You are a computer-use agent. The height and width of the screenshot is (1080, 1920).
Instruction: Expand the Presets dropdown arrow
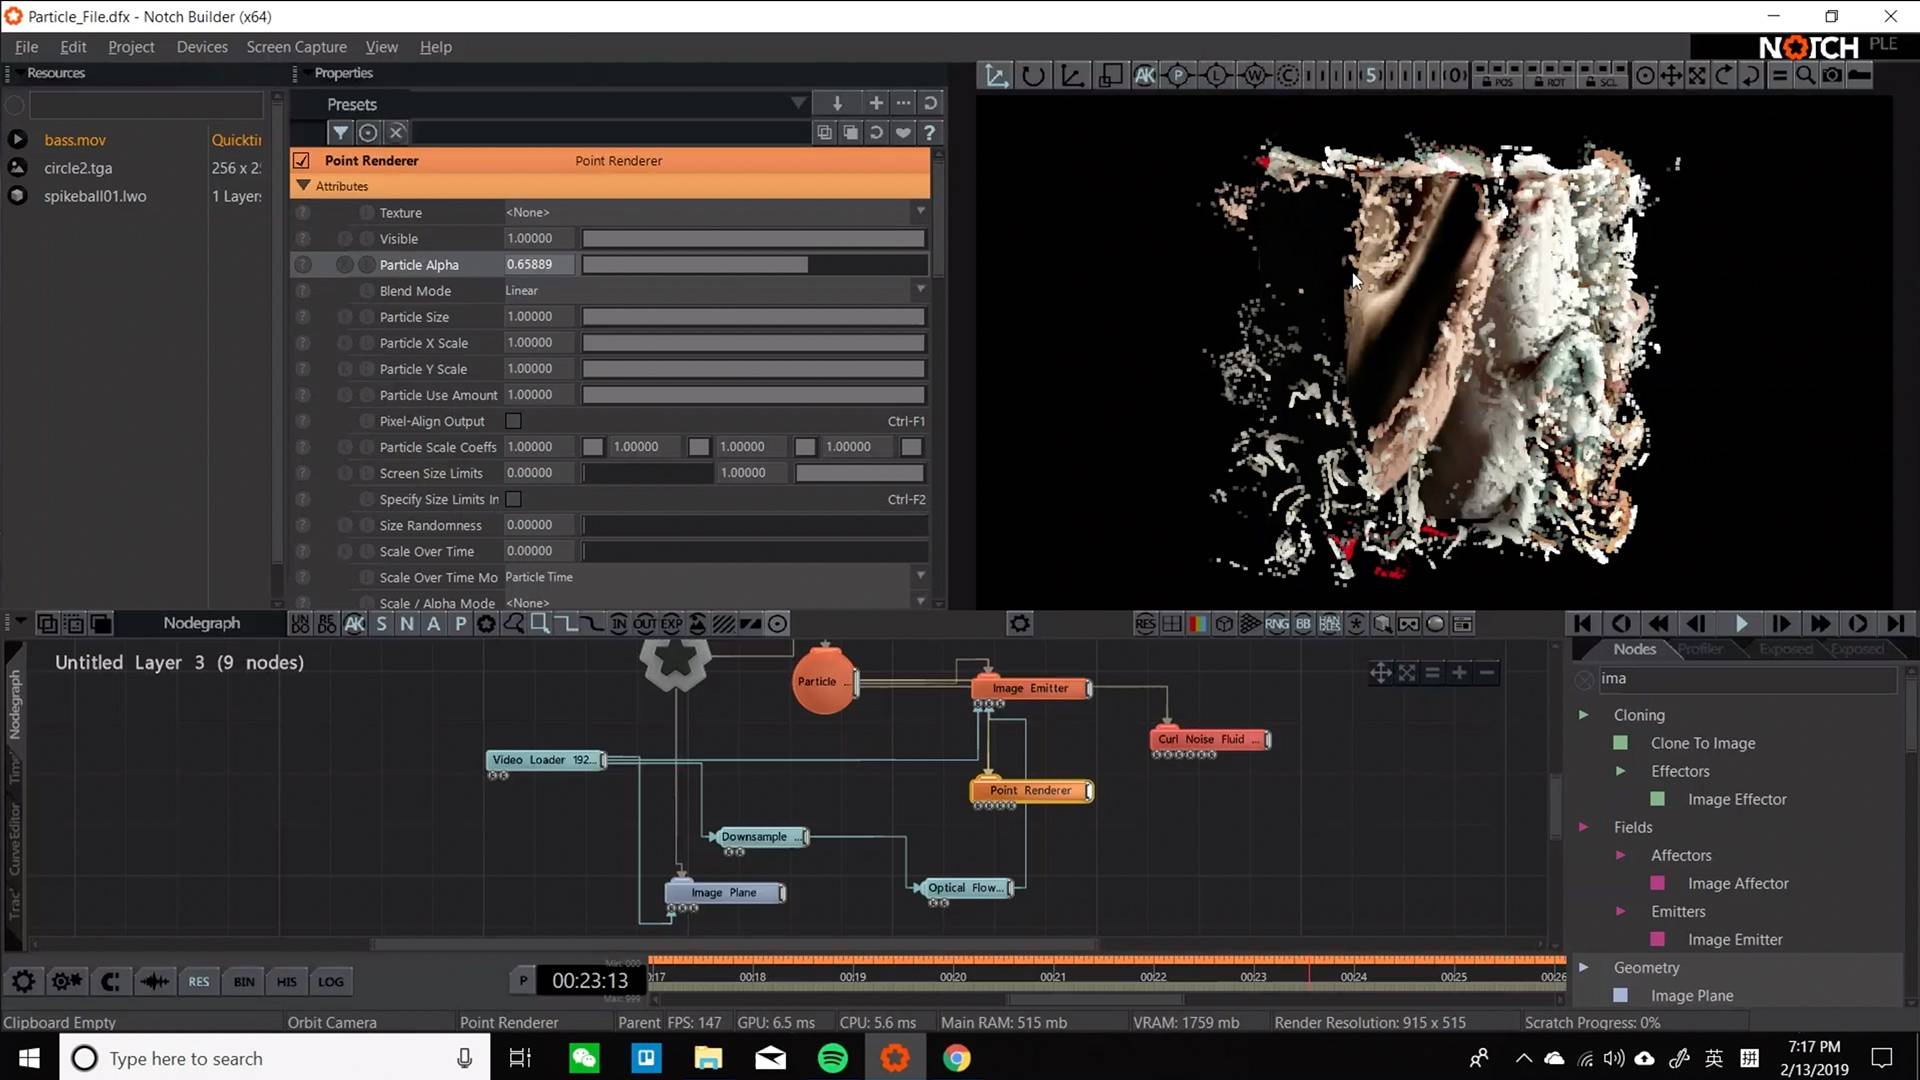coord(798,103)
